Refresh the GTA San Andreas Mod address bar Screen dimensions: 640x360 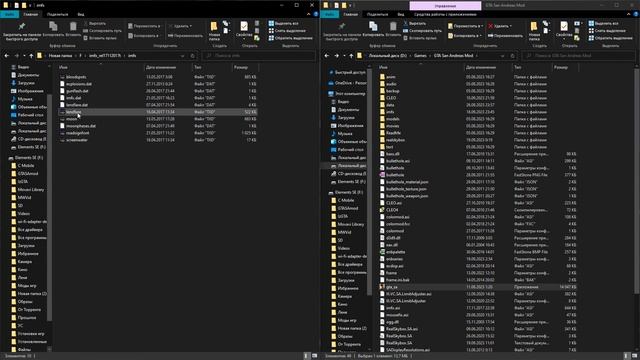[x=513, y=56]
